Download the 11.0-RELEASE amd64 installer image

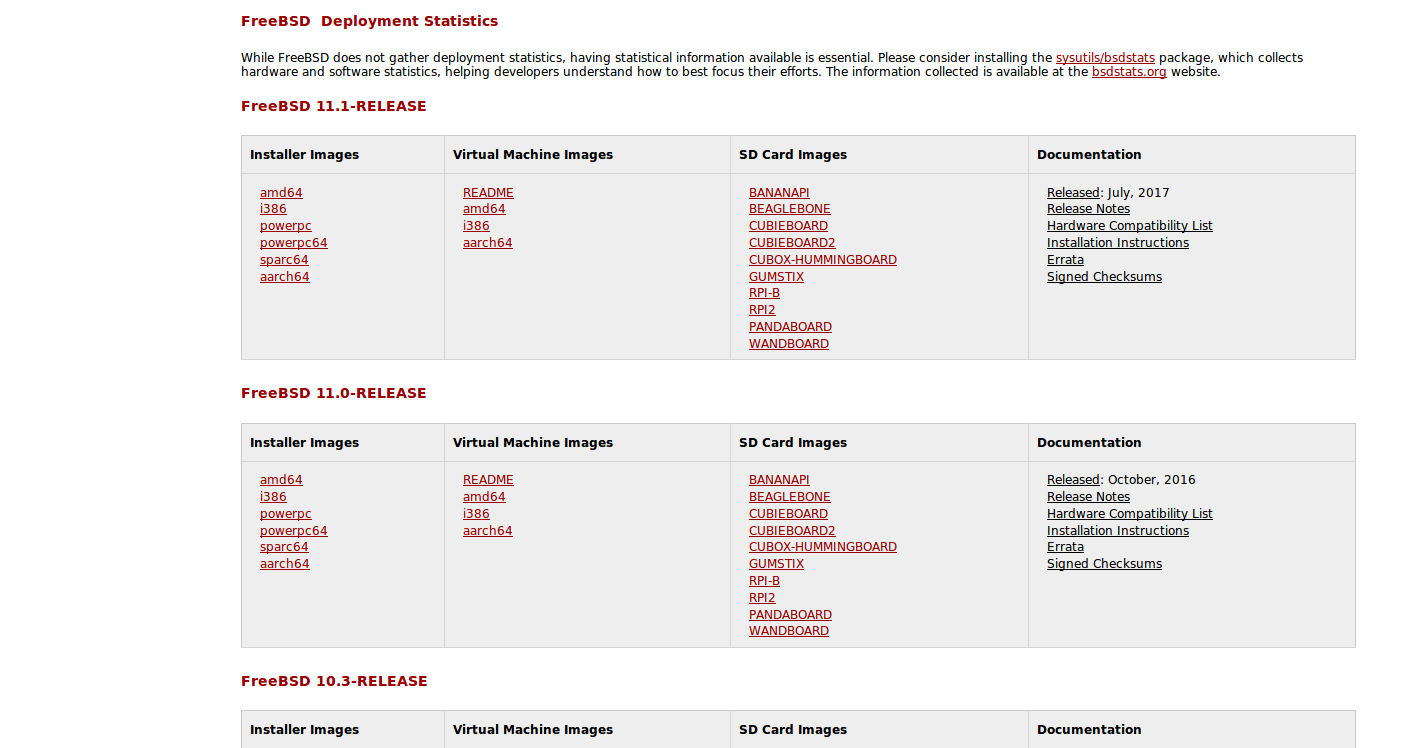click(x=281, y=480)
